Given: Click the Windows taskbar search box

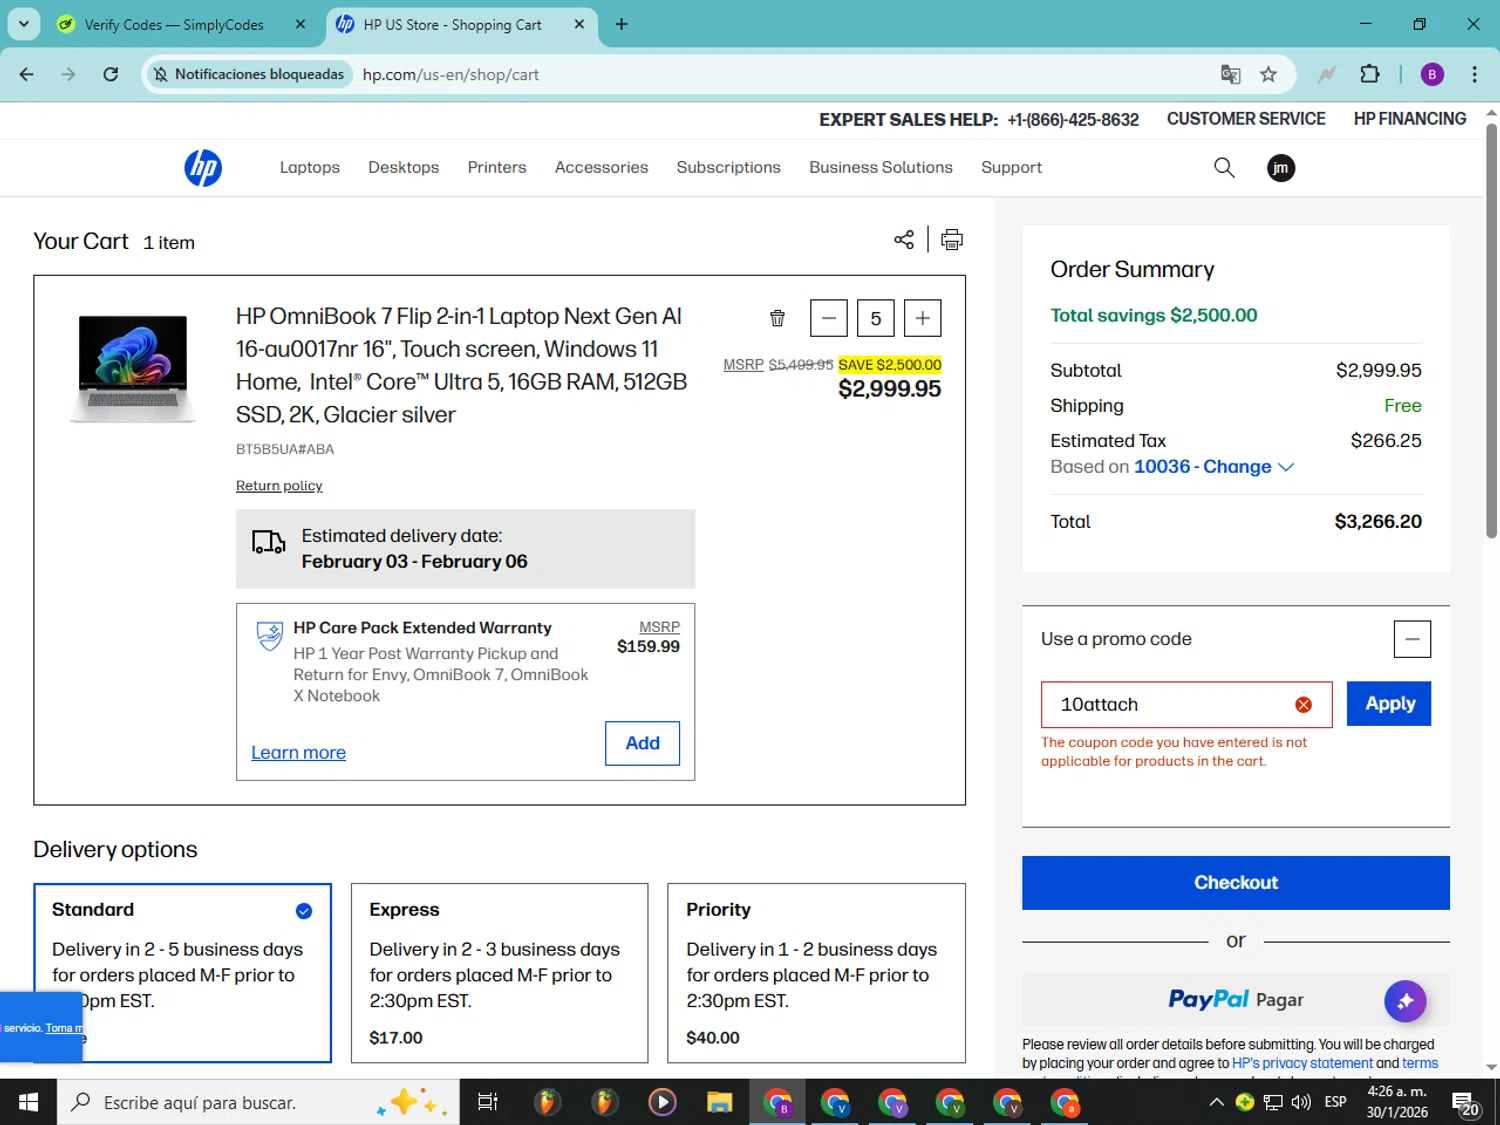Looking at the screenshot, I should coord(258,1102).
